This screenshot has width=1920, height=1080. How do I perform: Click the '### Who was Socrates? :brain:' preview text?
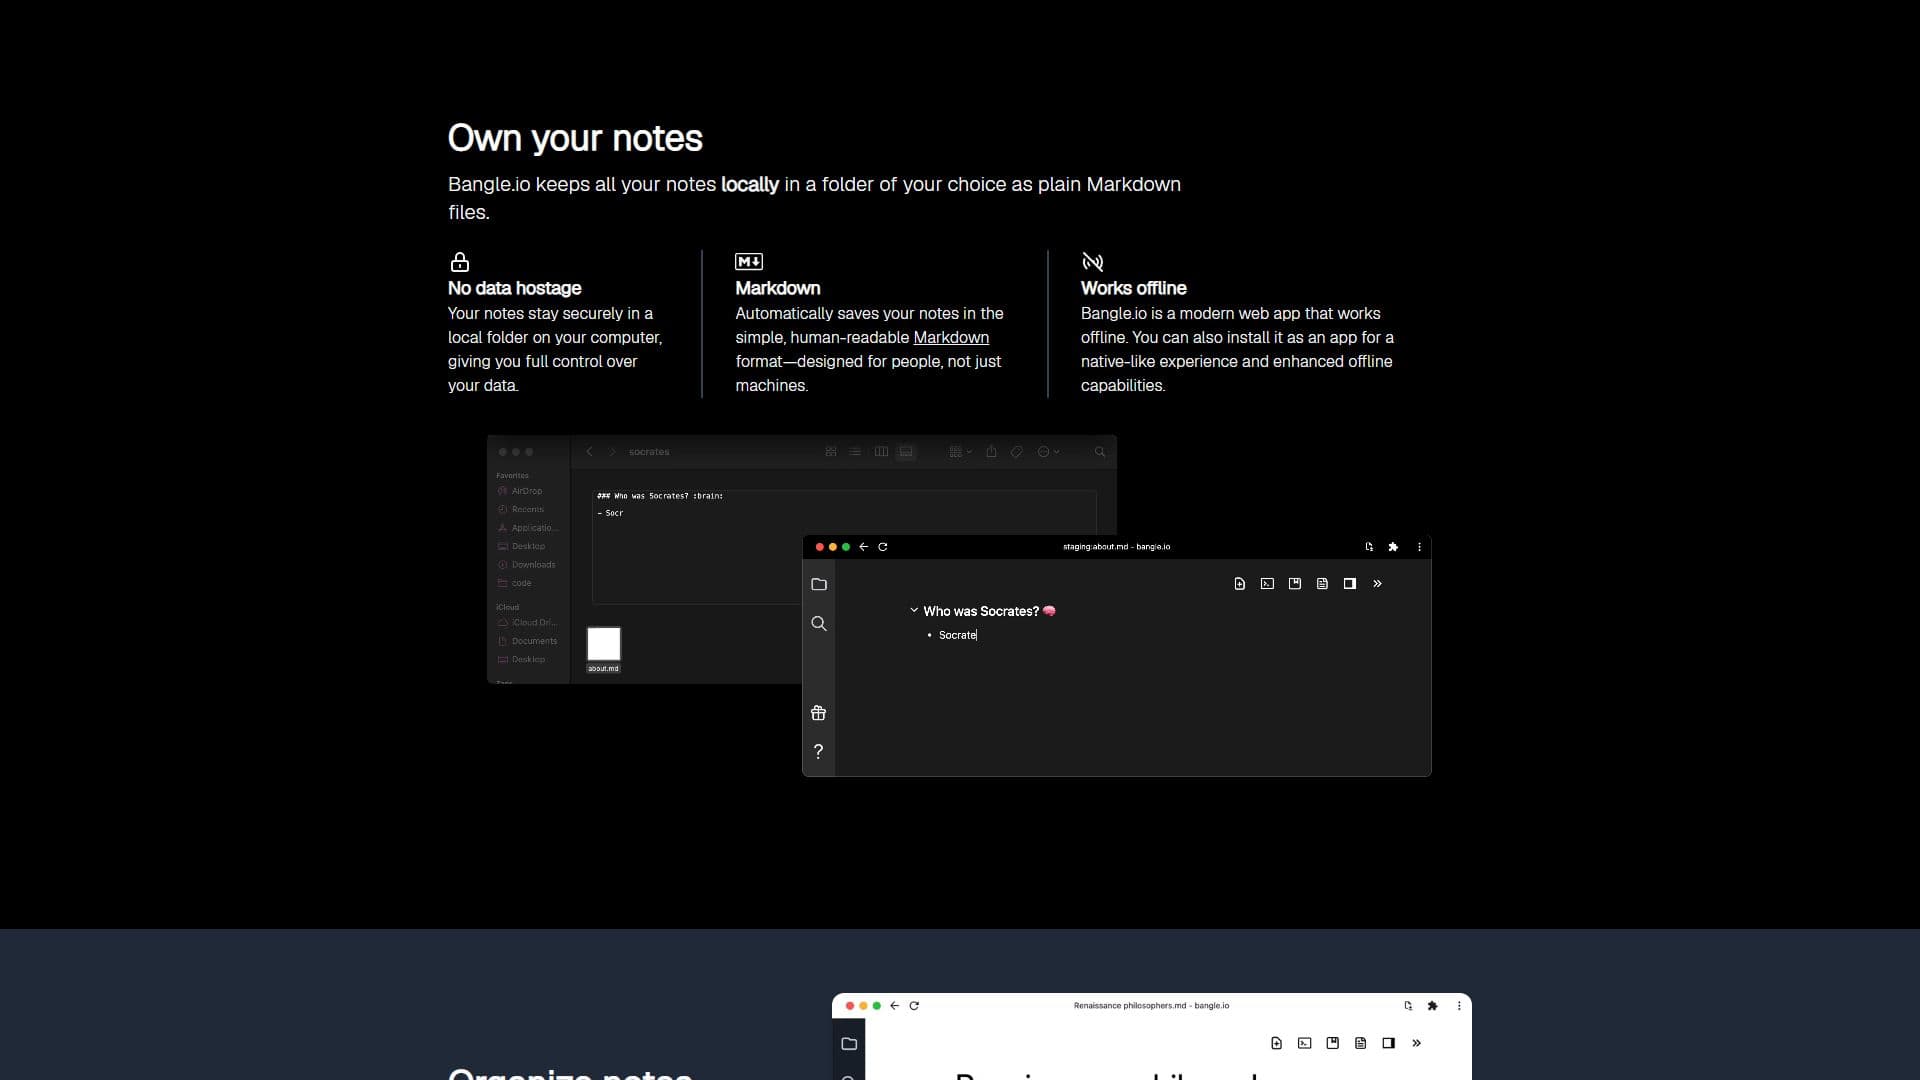pyautogui.click(x=660, y=496)
